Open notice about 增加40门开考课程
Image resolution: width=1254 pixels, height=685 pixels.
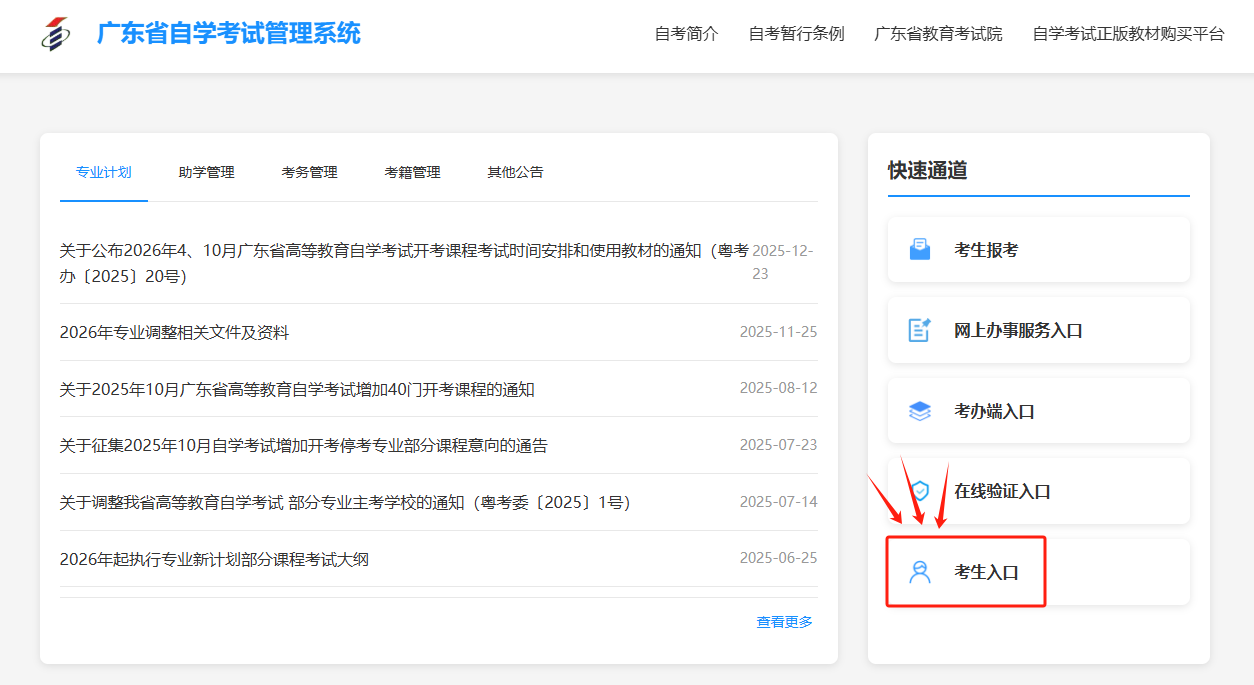click(297, 389)
